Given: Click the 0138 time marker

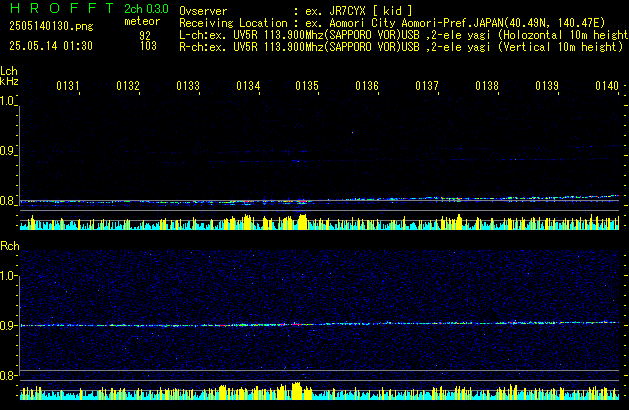Looking at the screenshot, I should [x=487, y=86].
